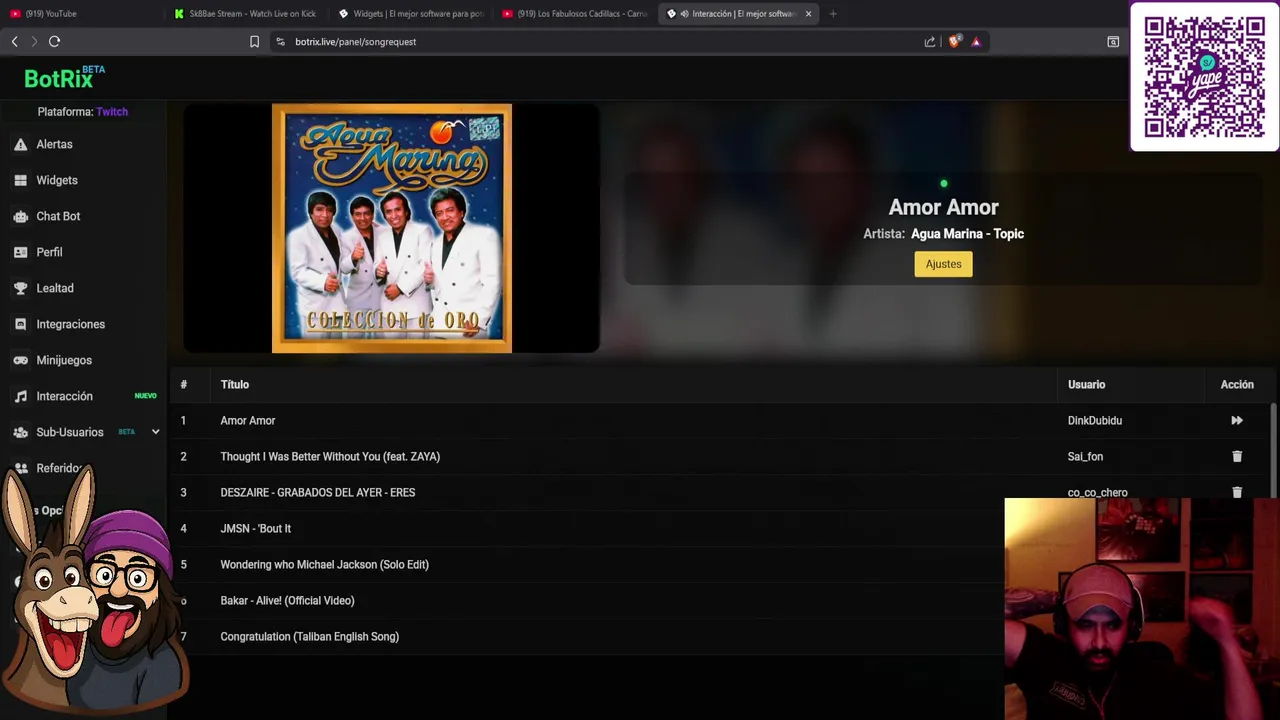Image resolution: width=1280 pixels, height=720 pixels.
Task: Open the Interacción menu item
Action: [64, 396]
